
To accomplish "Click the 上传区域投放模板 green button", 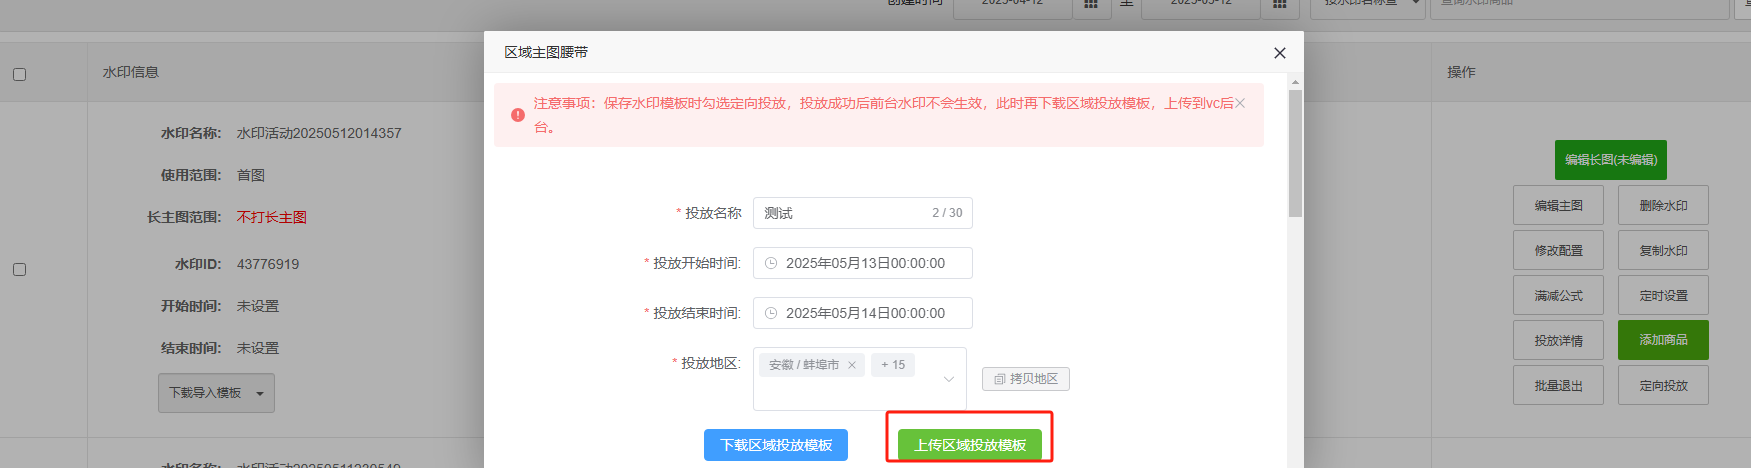I will [x=970, y=445].
